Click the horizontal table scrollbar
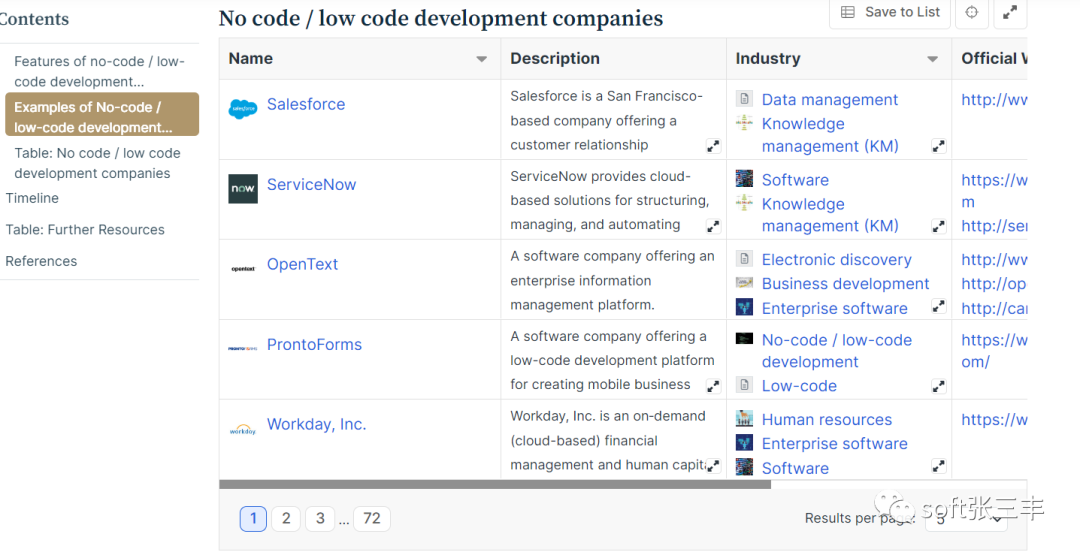This screenshot has width=1080, height=555. pos(495,484)
